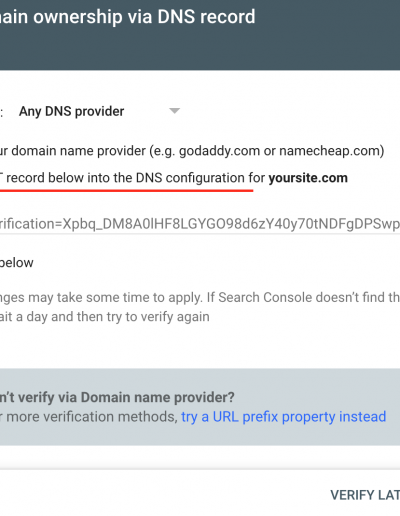The height and width of the screenshot is (516, 400).
Task: Click the godaddy.com example text
Action: (219, 151)
